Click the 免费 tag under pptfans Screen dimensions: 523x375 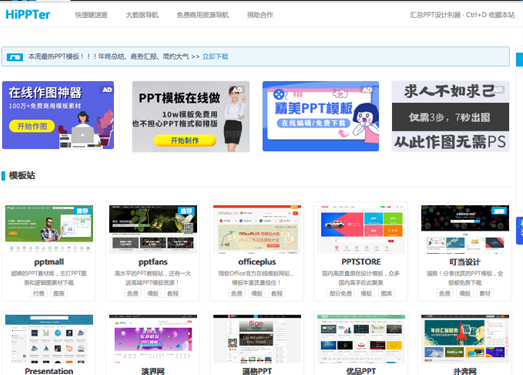(133, 293)
